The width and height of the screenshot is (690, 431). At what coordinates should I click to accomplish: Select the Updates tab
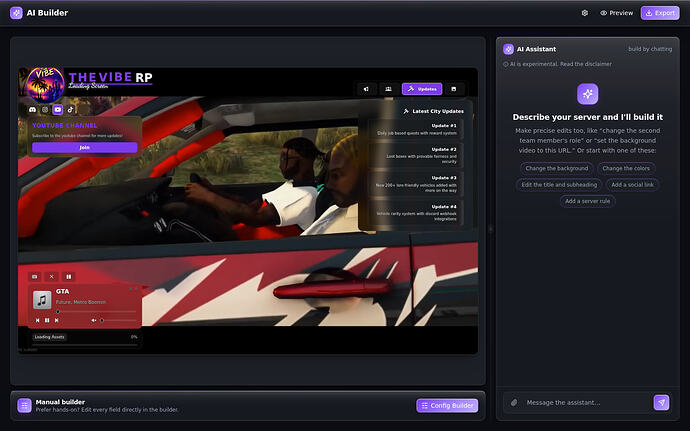click(x=422, y=89)
